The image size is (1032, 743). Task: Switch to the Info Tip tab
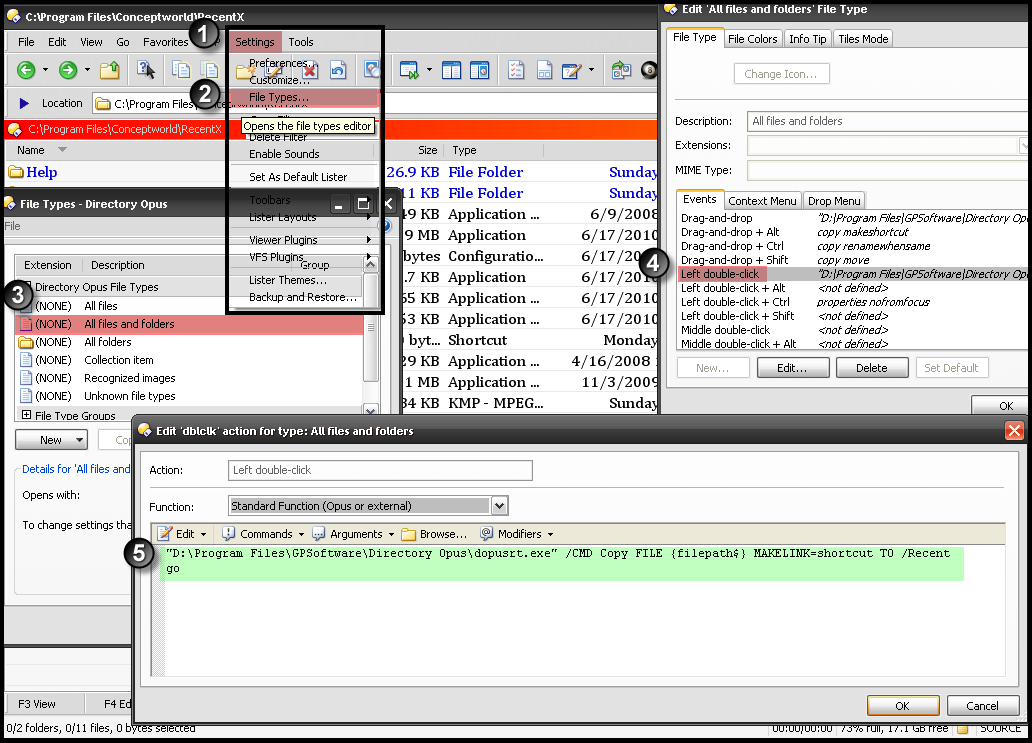click(808, 39)
